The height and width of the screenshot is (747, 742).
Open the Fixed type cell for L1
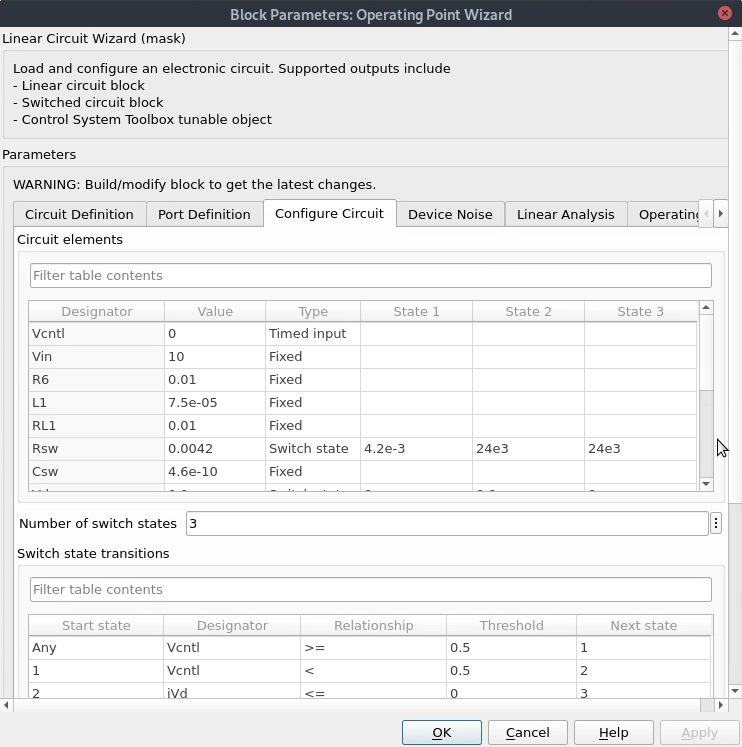tap(313, 403)
